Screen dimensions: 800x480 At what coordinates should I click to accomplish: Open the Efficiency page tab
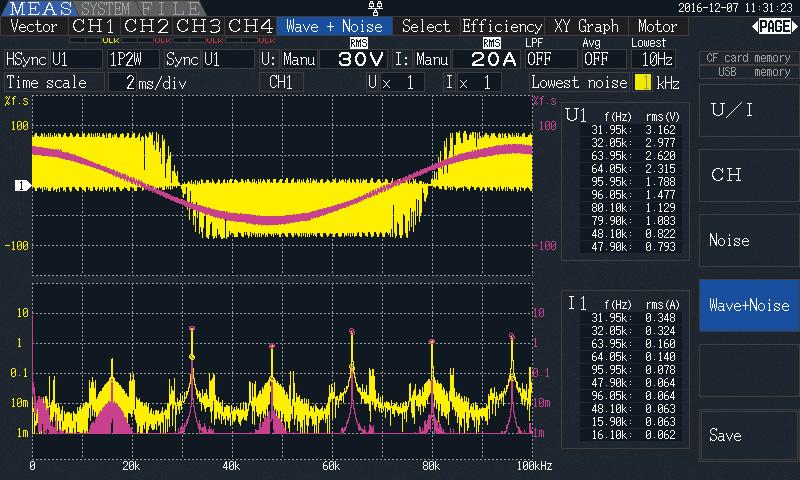coord(502,26)
